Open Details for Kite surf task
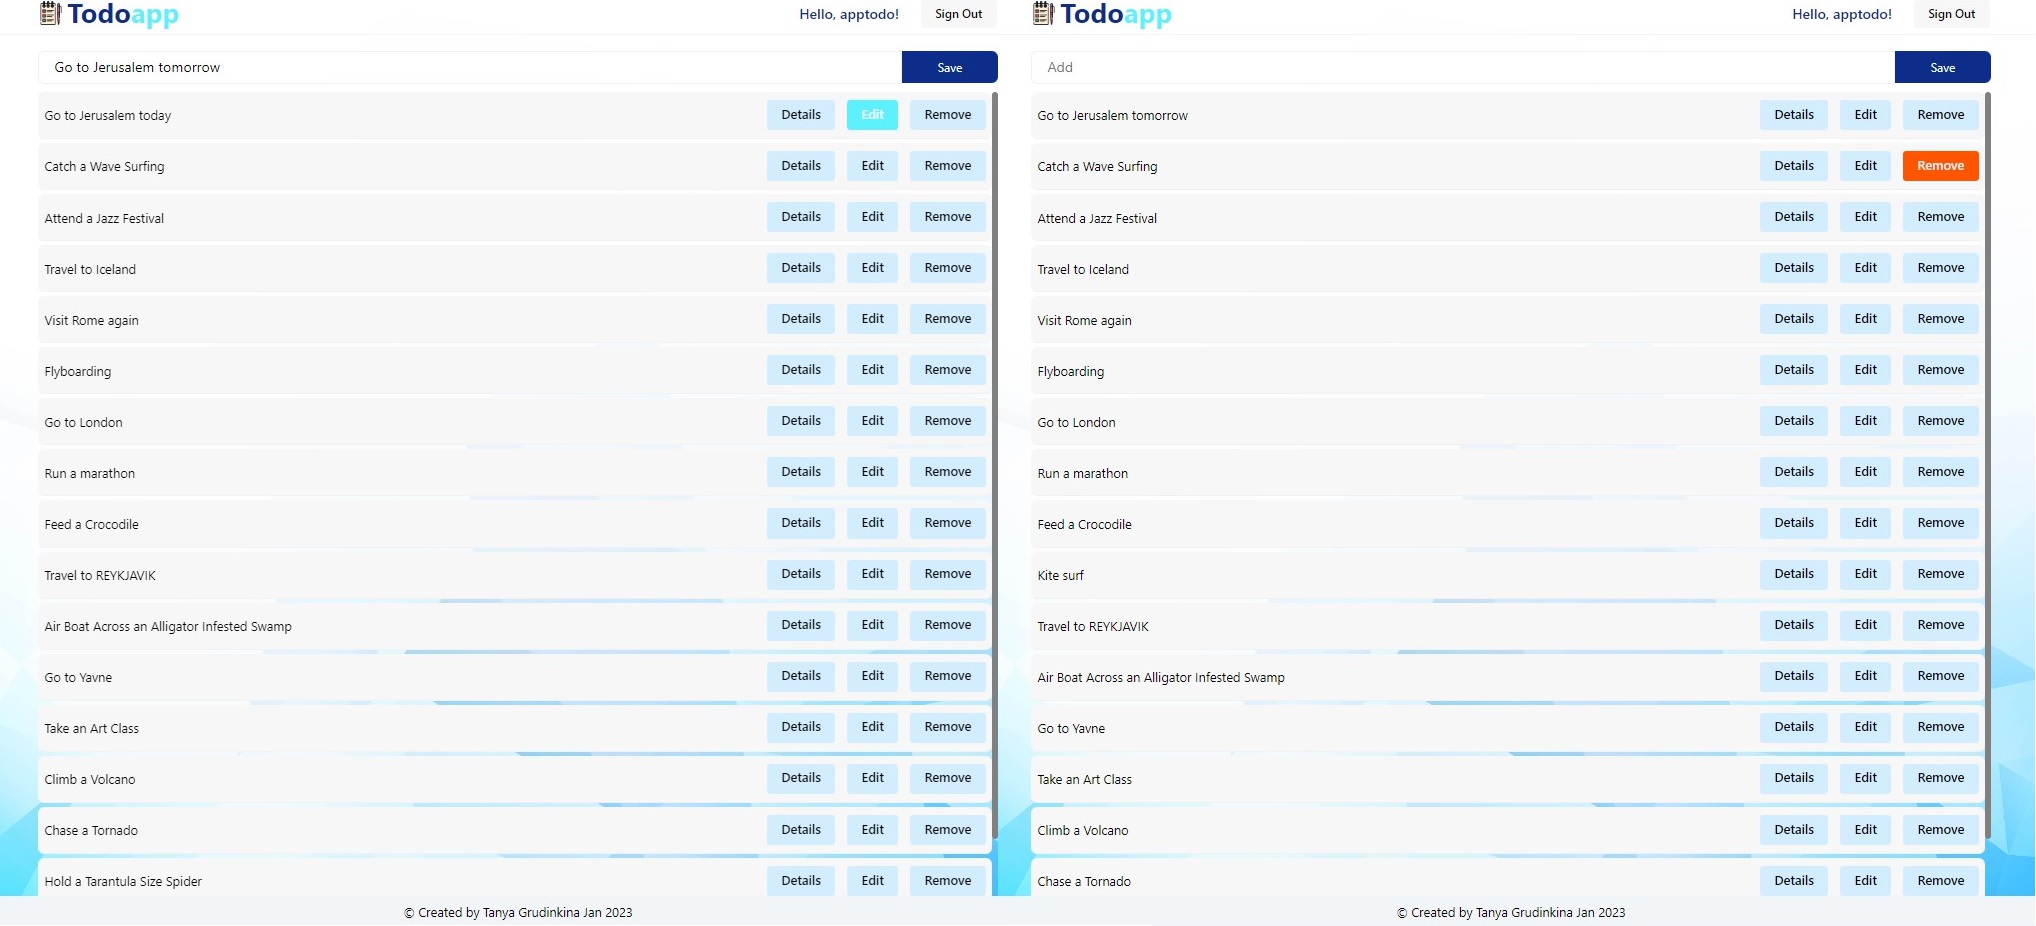 [x=1794, y=574]
